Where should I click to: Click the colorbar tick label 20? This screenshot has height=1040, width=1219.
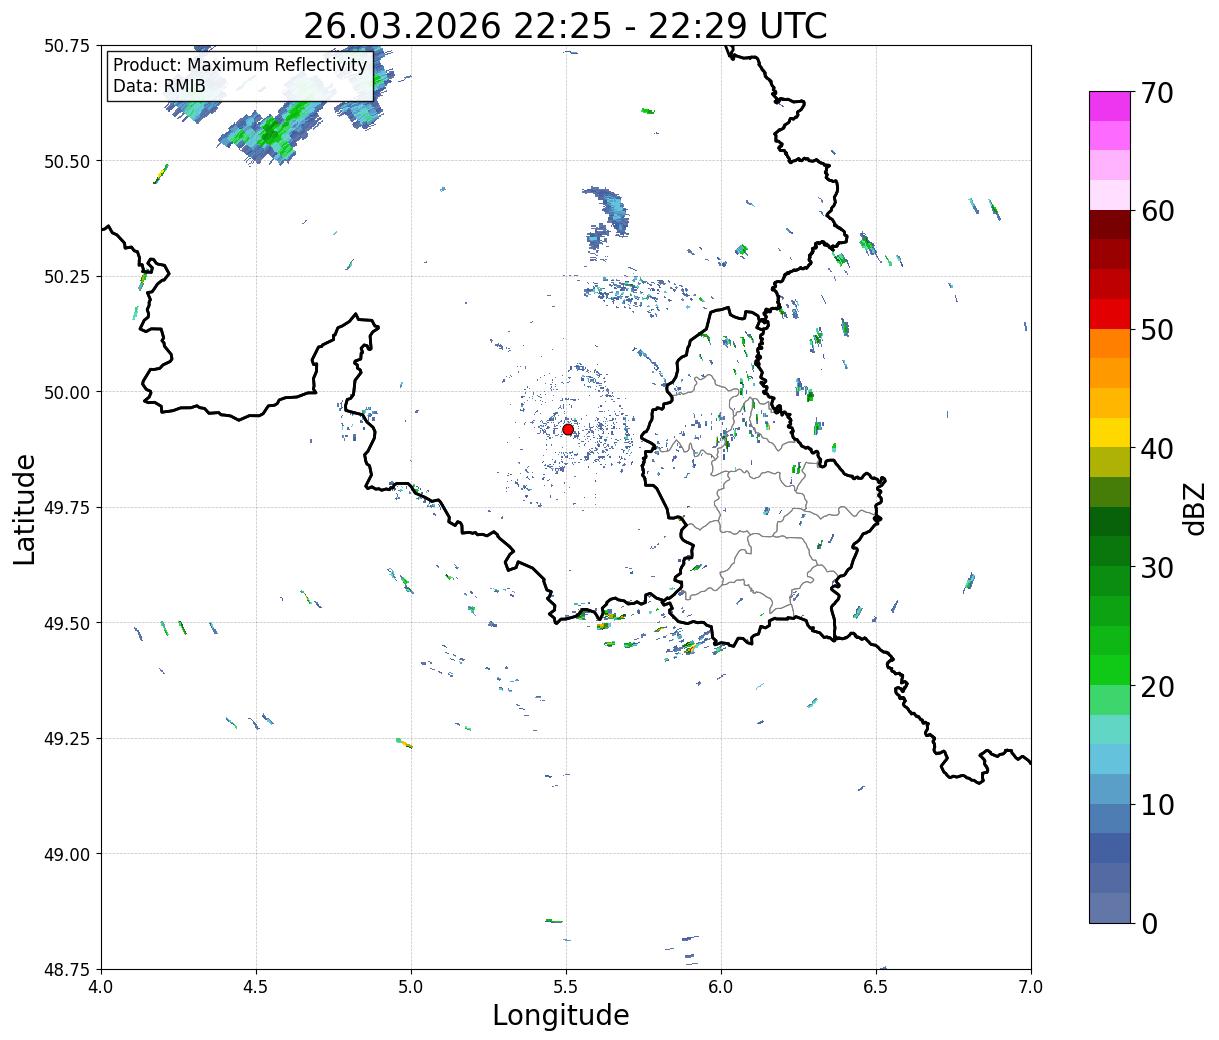tap(1157, 686)
